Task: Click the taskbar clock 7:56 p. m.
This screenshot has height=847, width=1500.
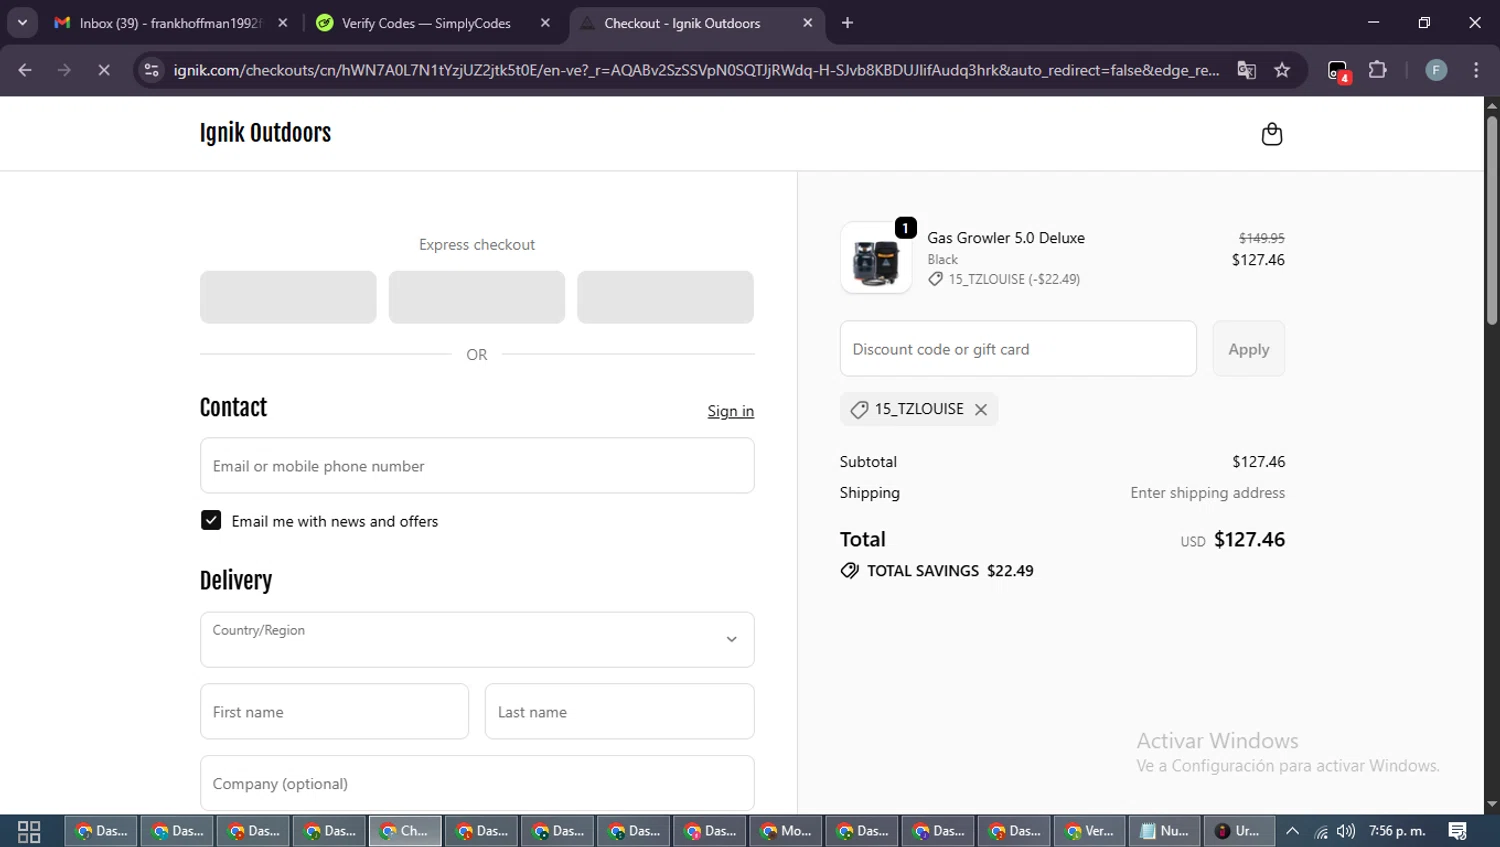Action: coord(1397,831)
